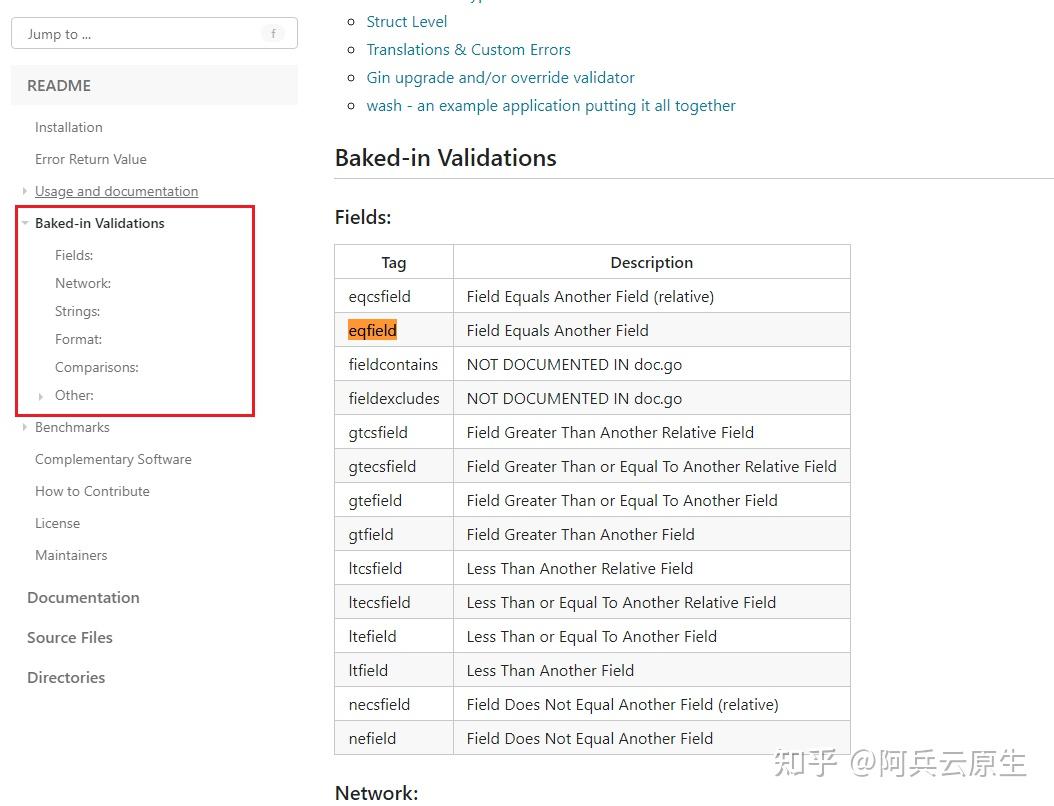Click the "f" shortcut icon in search box

pos(272,33)
